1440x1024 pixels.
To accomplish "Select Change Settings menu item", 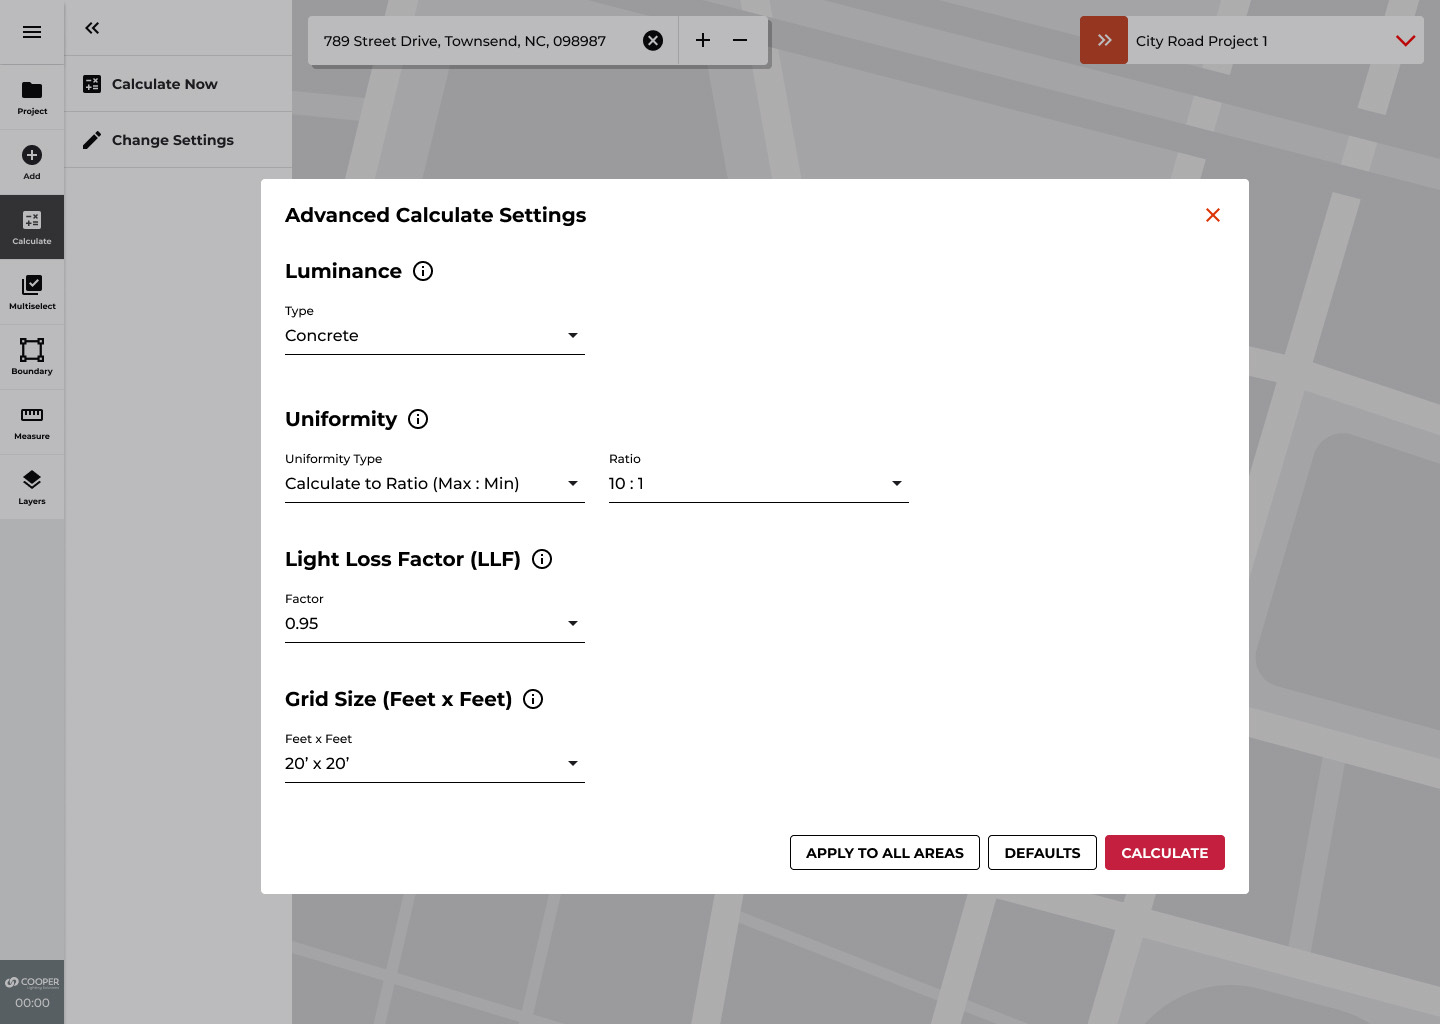I will click(178, 140).
